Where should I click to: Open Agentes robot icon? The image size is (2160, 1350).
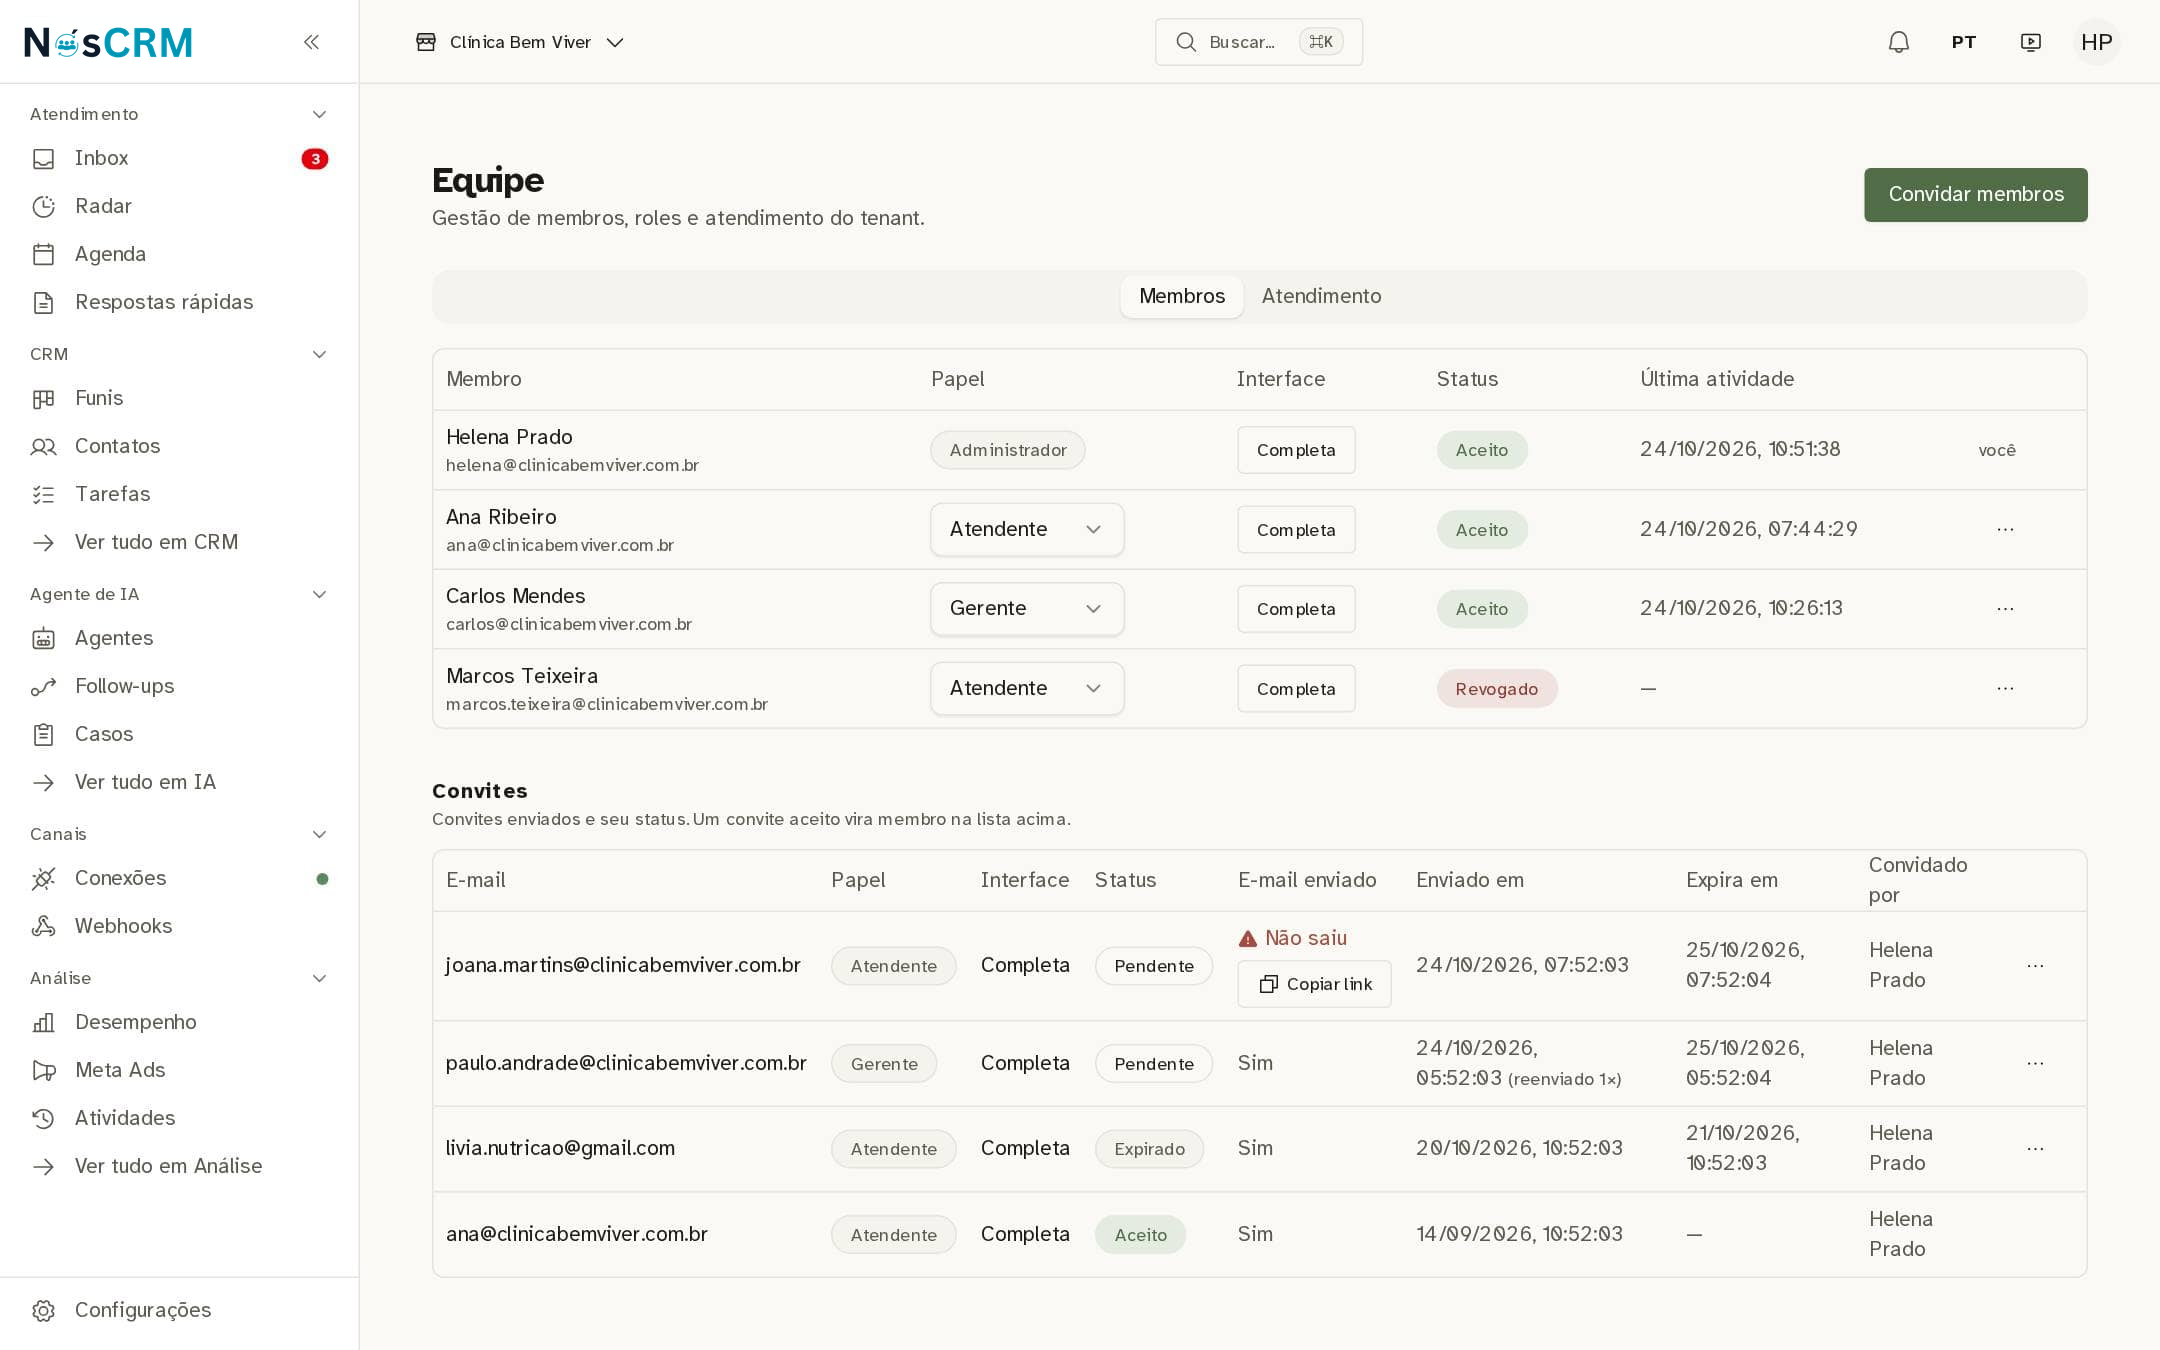pos(43,639)
